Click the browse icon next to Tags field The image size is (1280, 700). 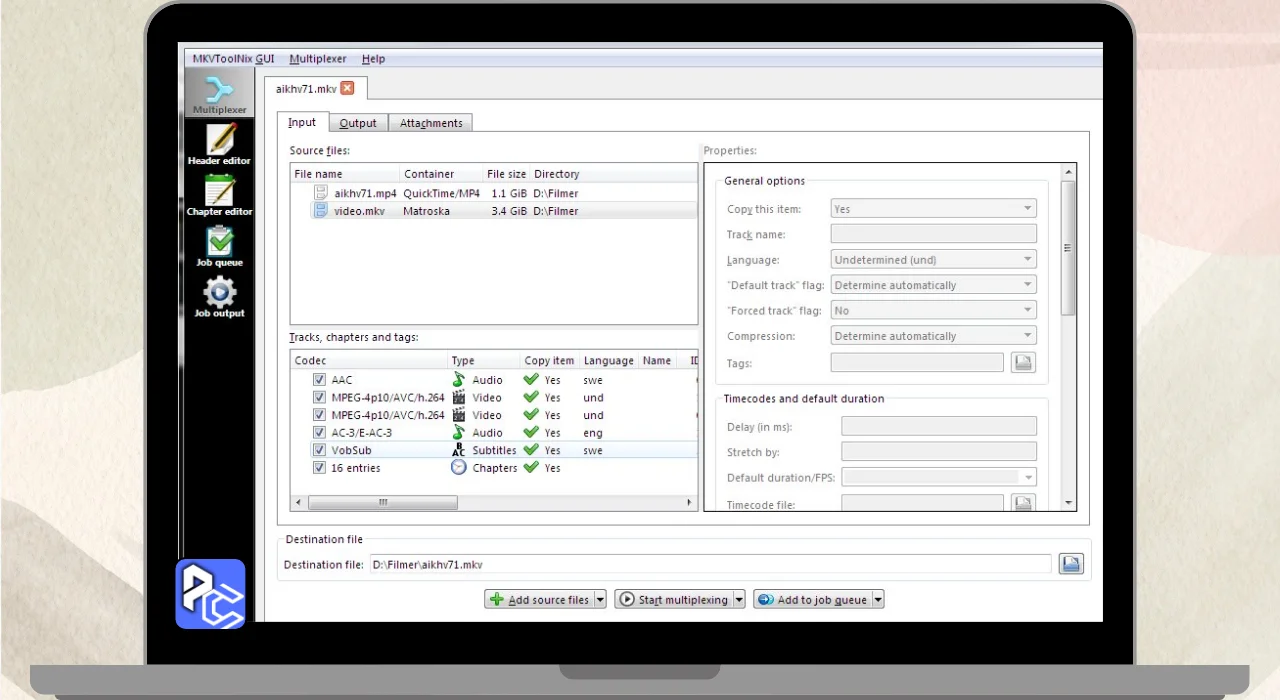[1022, 363]
